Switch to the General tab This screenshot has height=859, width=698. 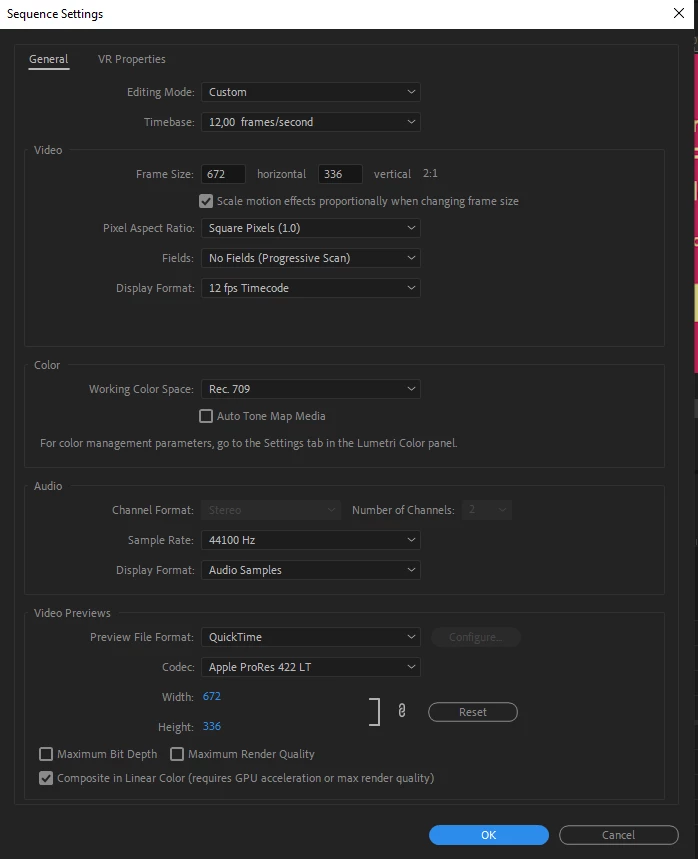pyautogui.click(x=49, y=59)
